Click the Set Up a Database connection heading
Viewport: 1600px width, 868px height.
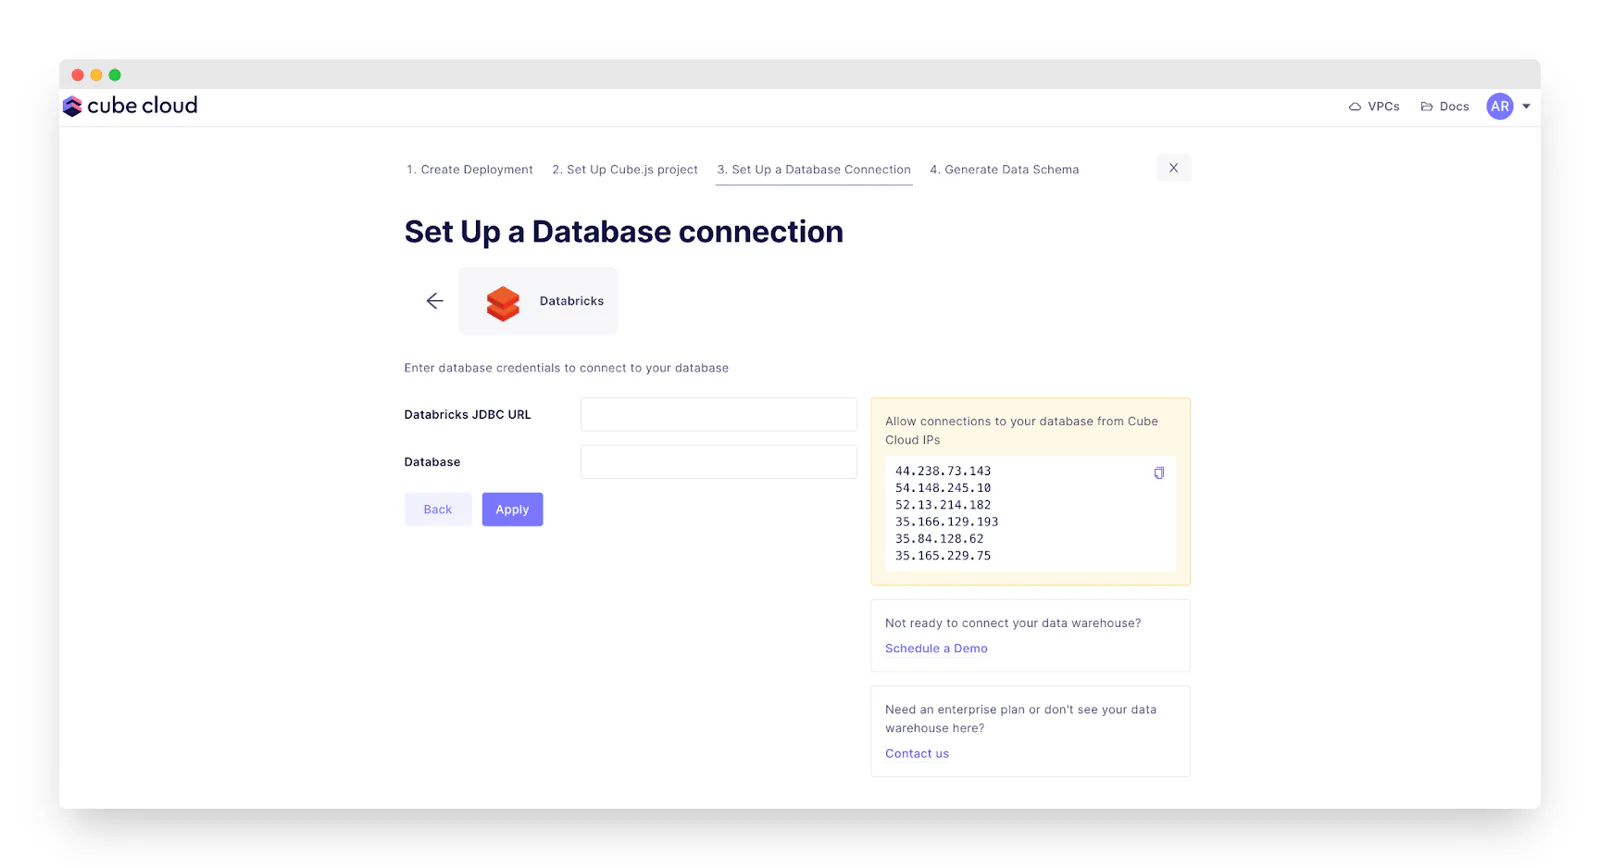click(623, 232)
